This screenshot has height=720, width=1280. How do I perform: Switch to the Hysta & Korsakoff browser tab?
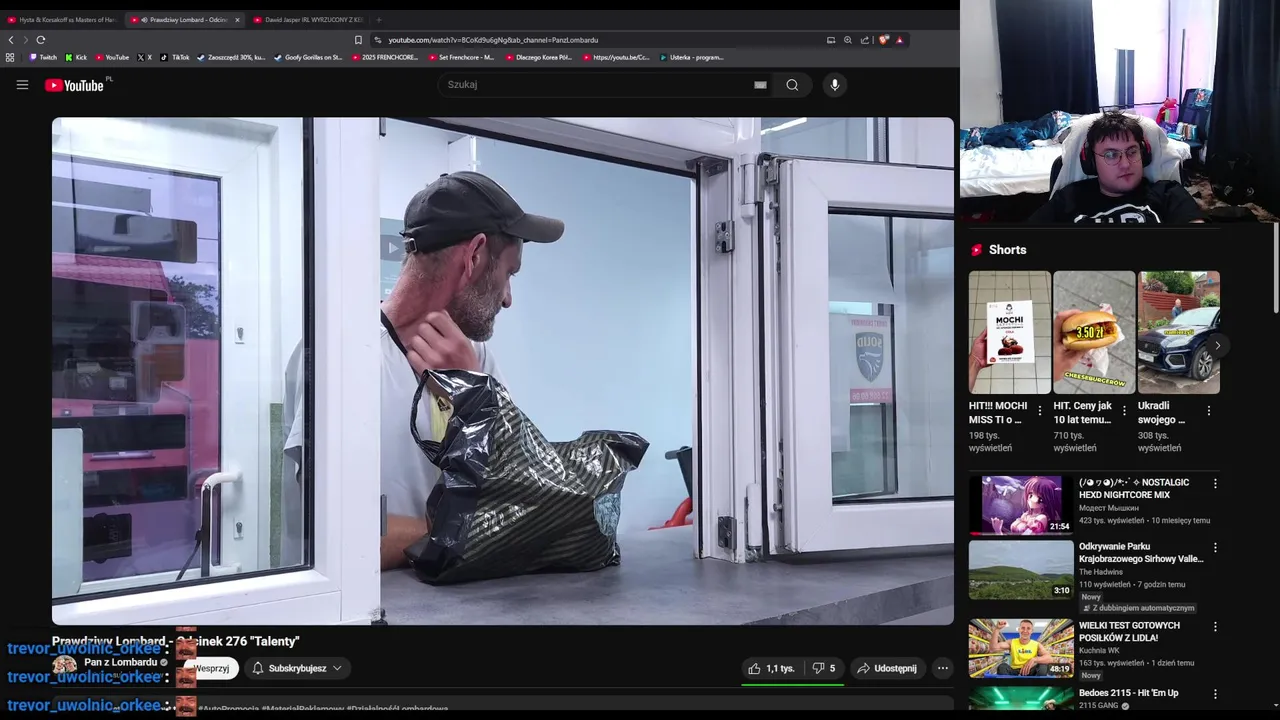[62, 20]
